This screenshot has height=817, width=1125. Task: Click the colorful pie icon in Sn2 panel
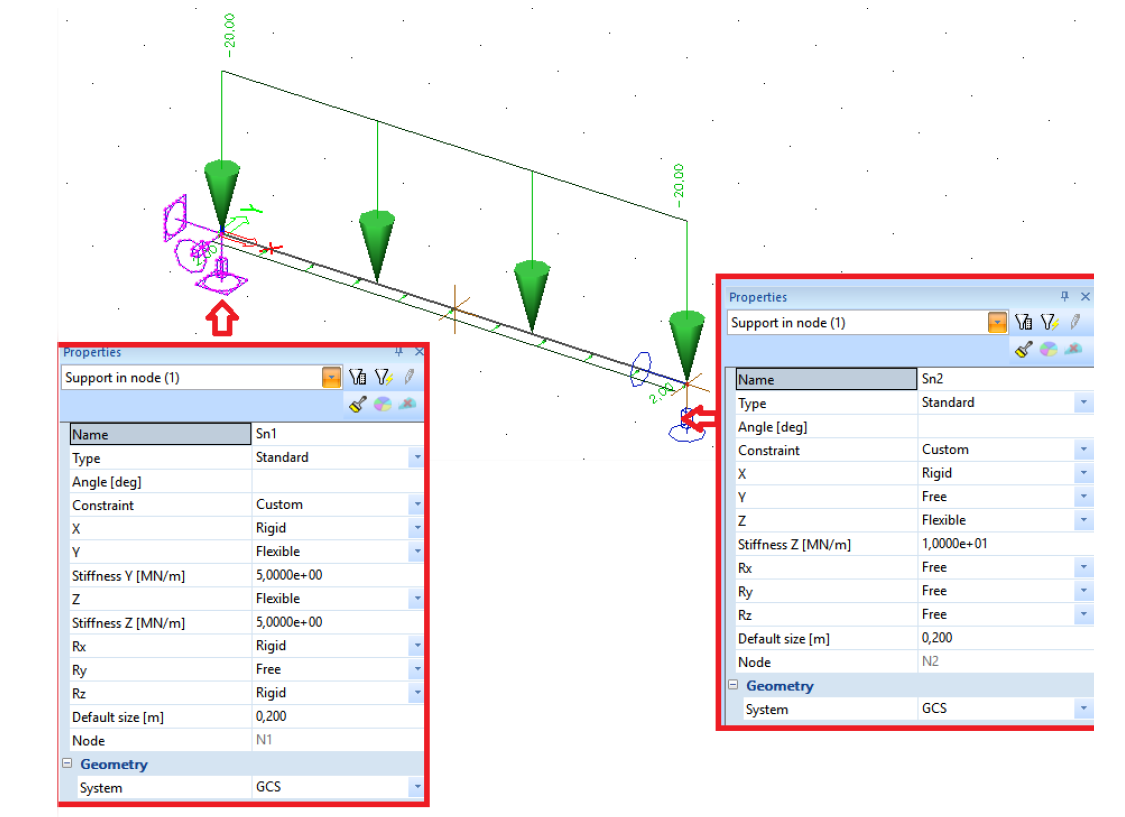[1048, 349]
